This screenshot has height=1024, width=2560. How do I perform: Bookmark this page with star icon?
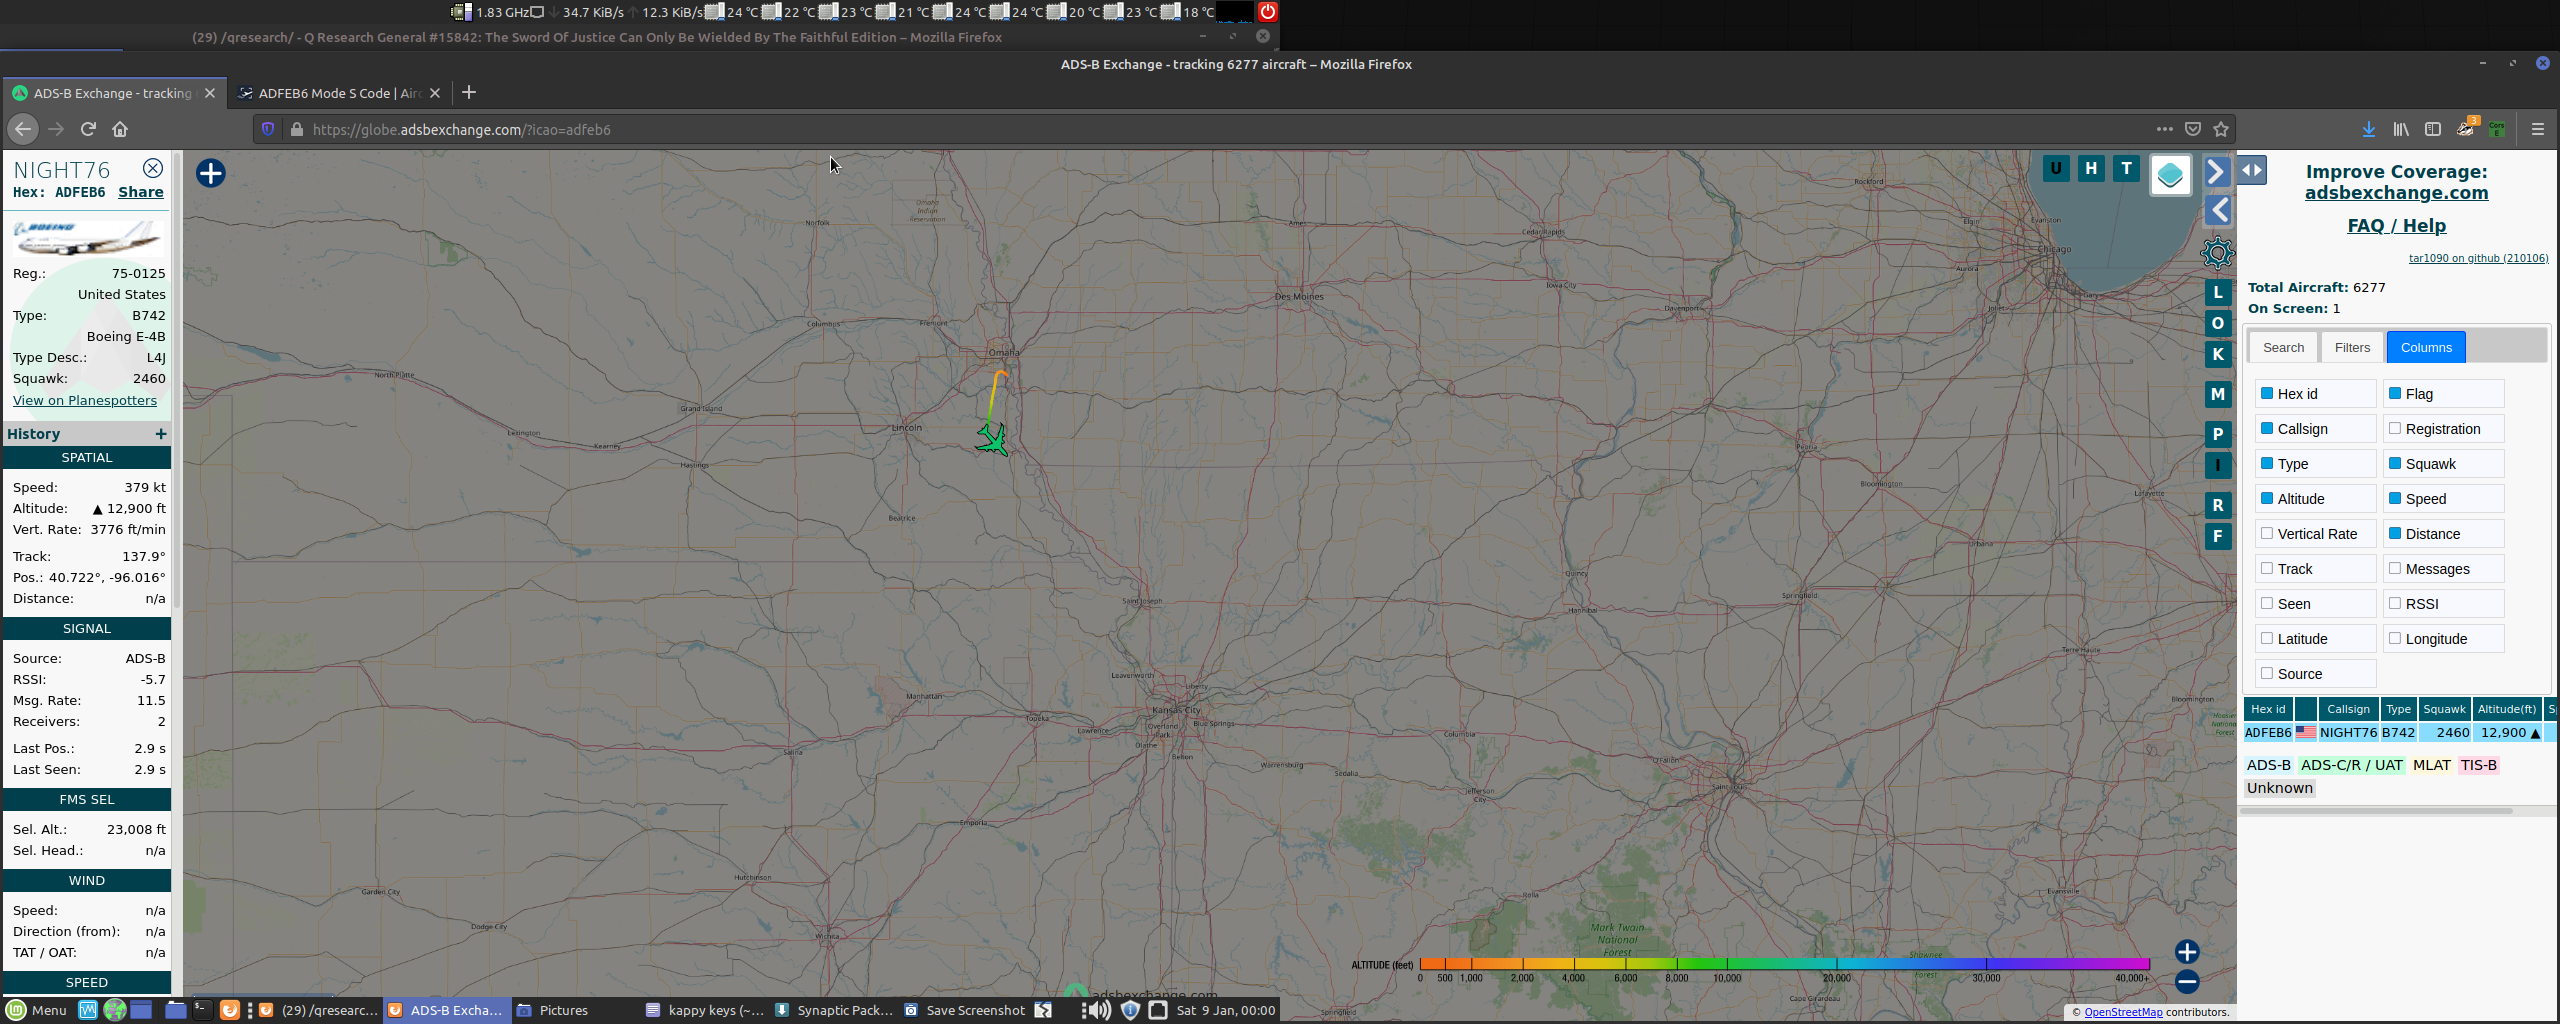point(2221,129)
